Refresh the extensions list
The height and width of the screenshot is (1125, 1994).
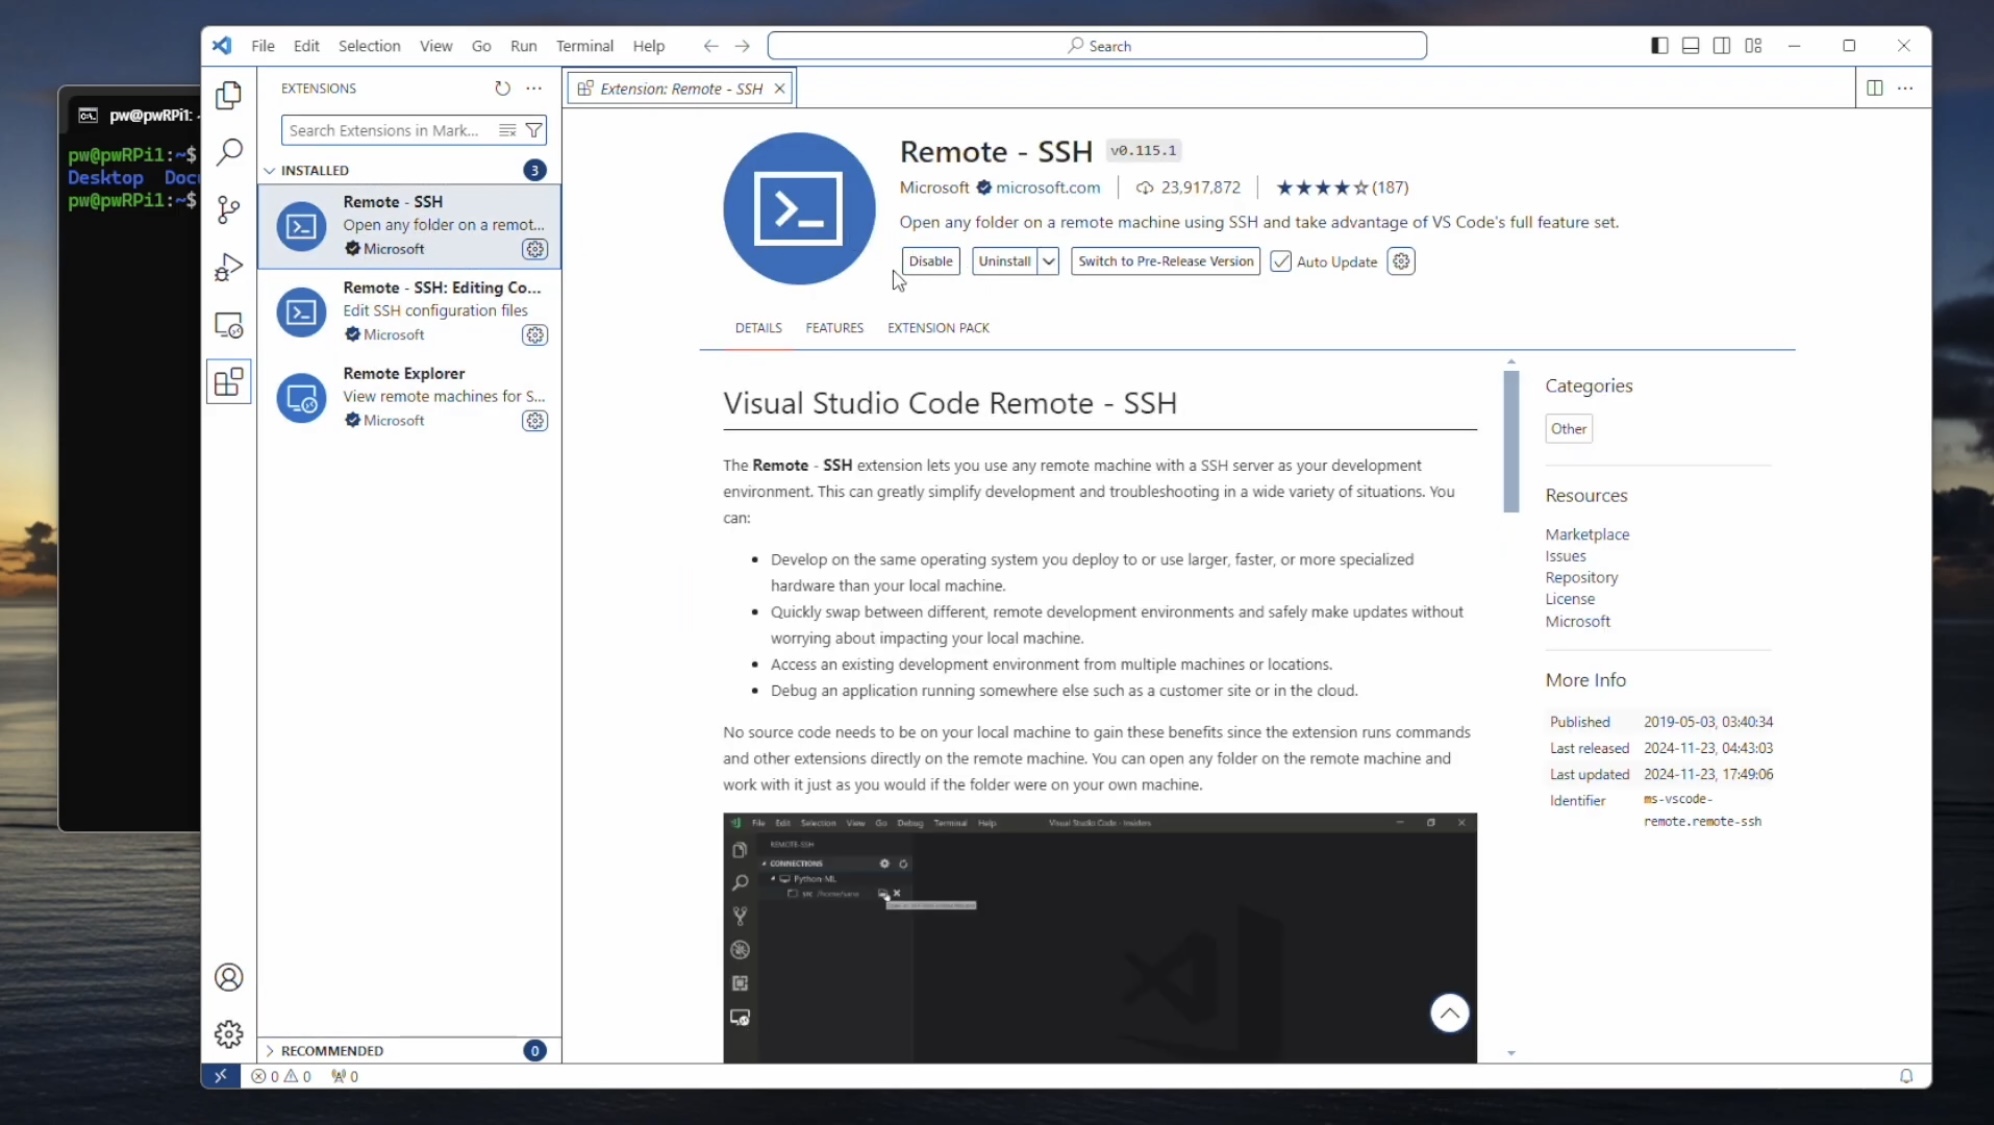pos(502,88)
